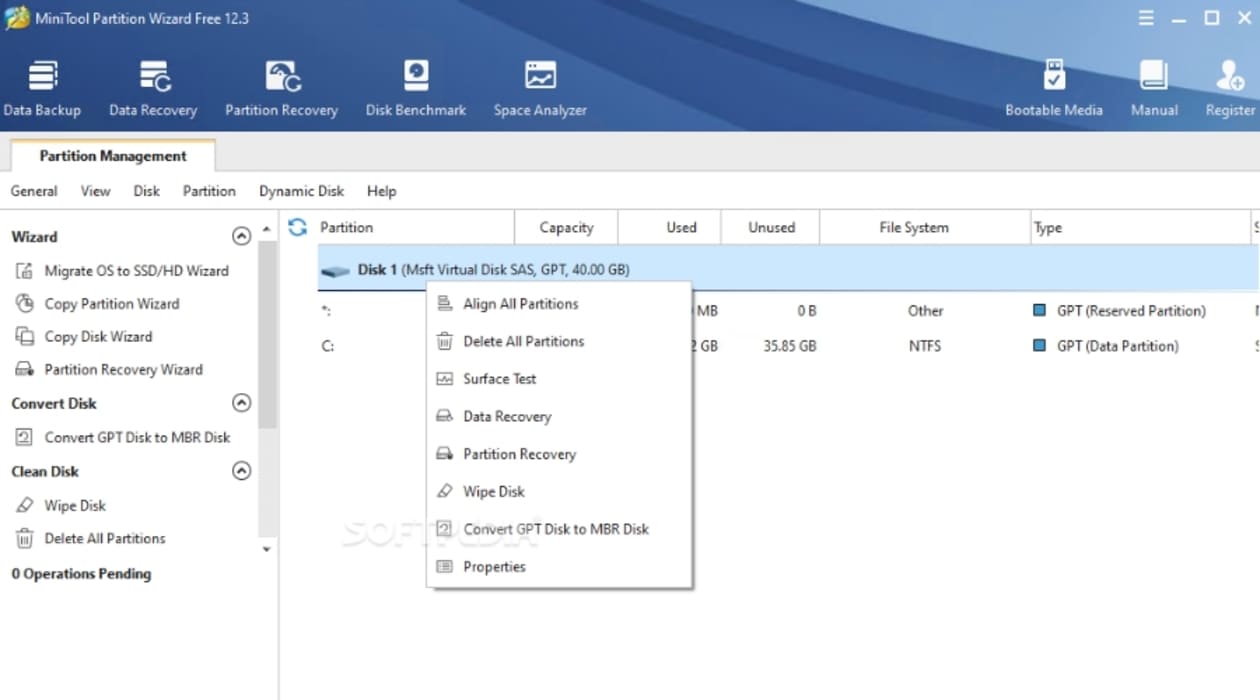Select the C: partition row
The image size is (1260, 700).
787,346
